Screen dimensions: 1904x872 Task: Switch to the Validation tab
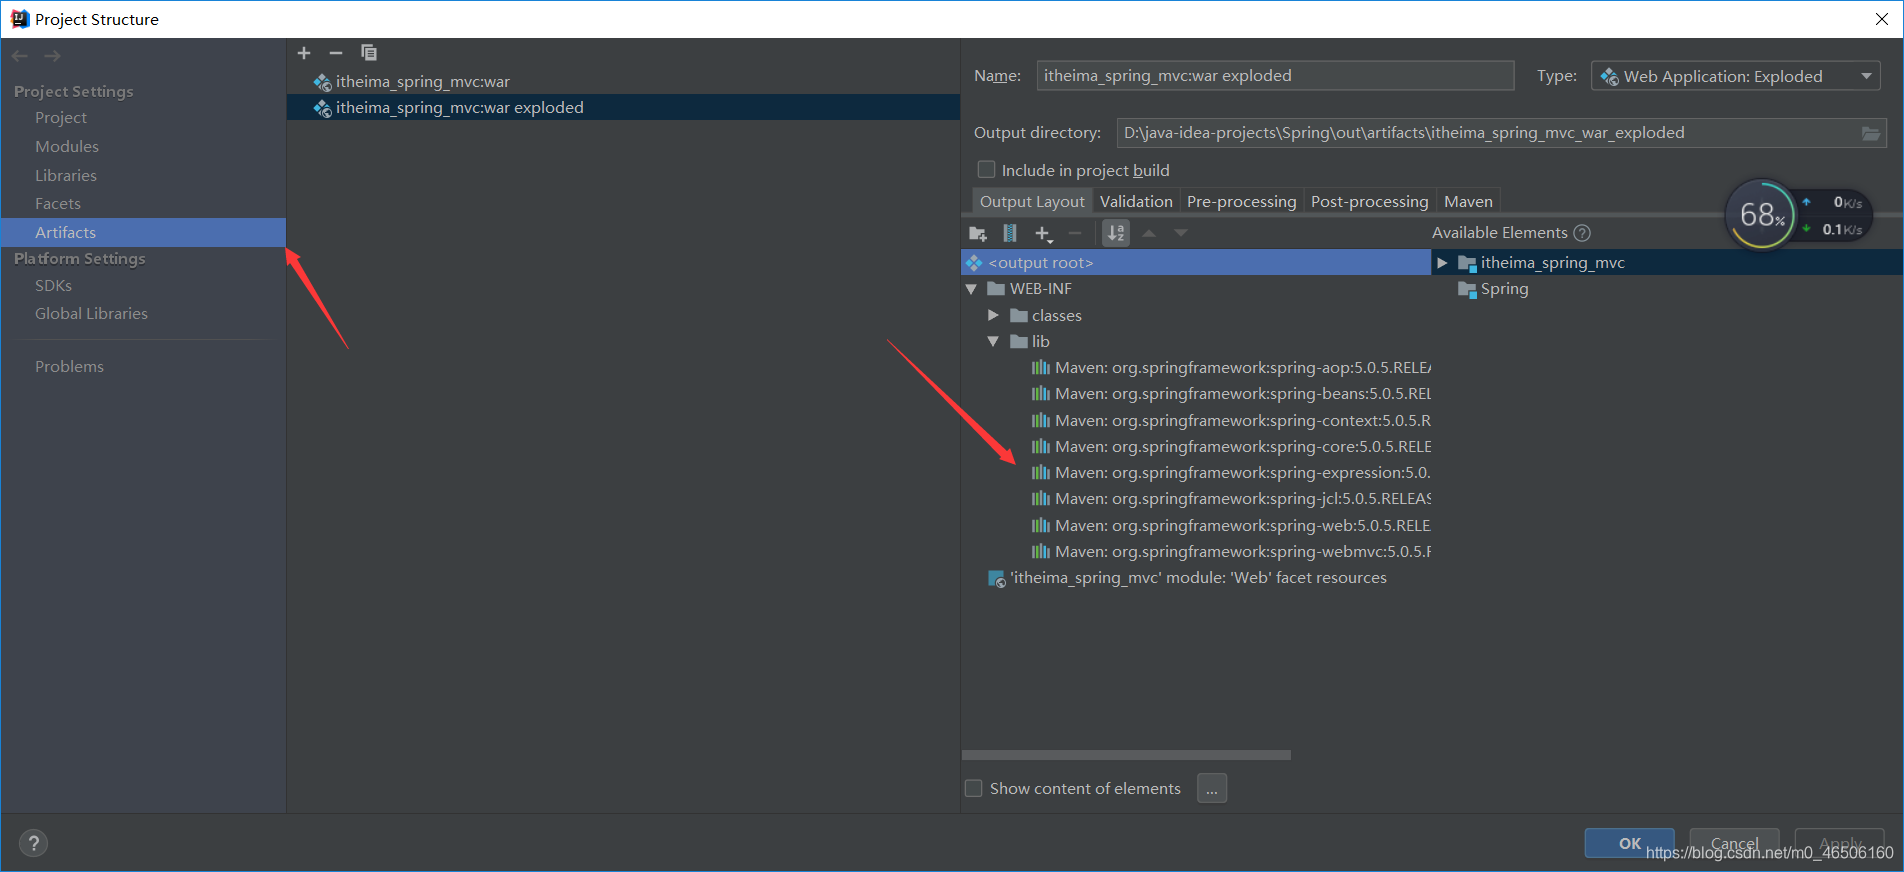pyautogui.click(x=1136, y=201)
